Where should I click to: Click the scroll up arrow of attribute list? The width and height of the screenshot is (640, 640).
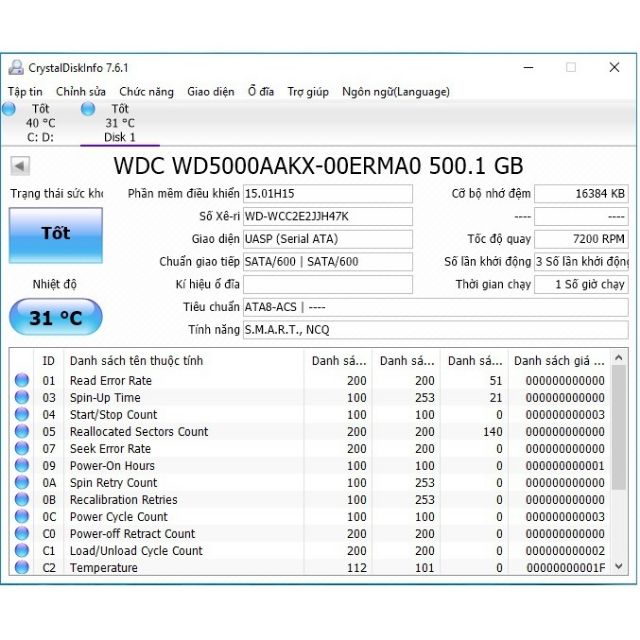[619, 358]
